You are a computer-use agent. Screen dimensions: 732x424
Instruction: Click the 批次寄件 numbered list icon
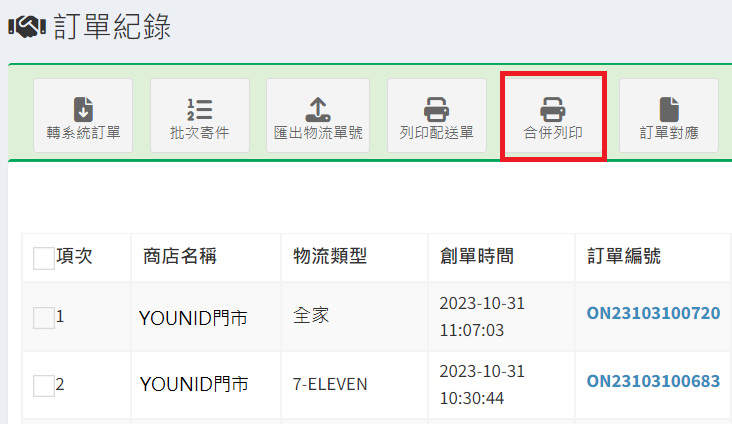(x=199, y=107)
